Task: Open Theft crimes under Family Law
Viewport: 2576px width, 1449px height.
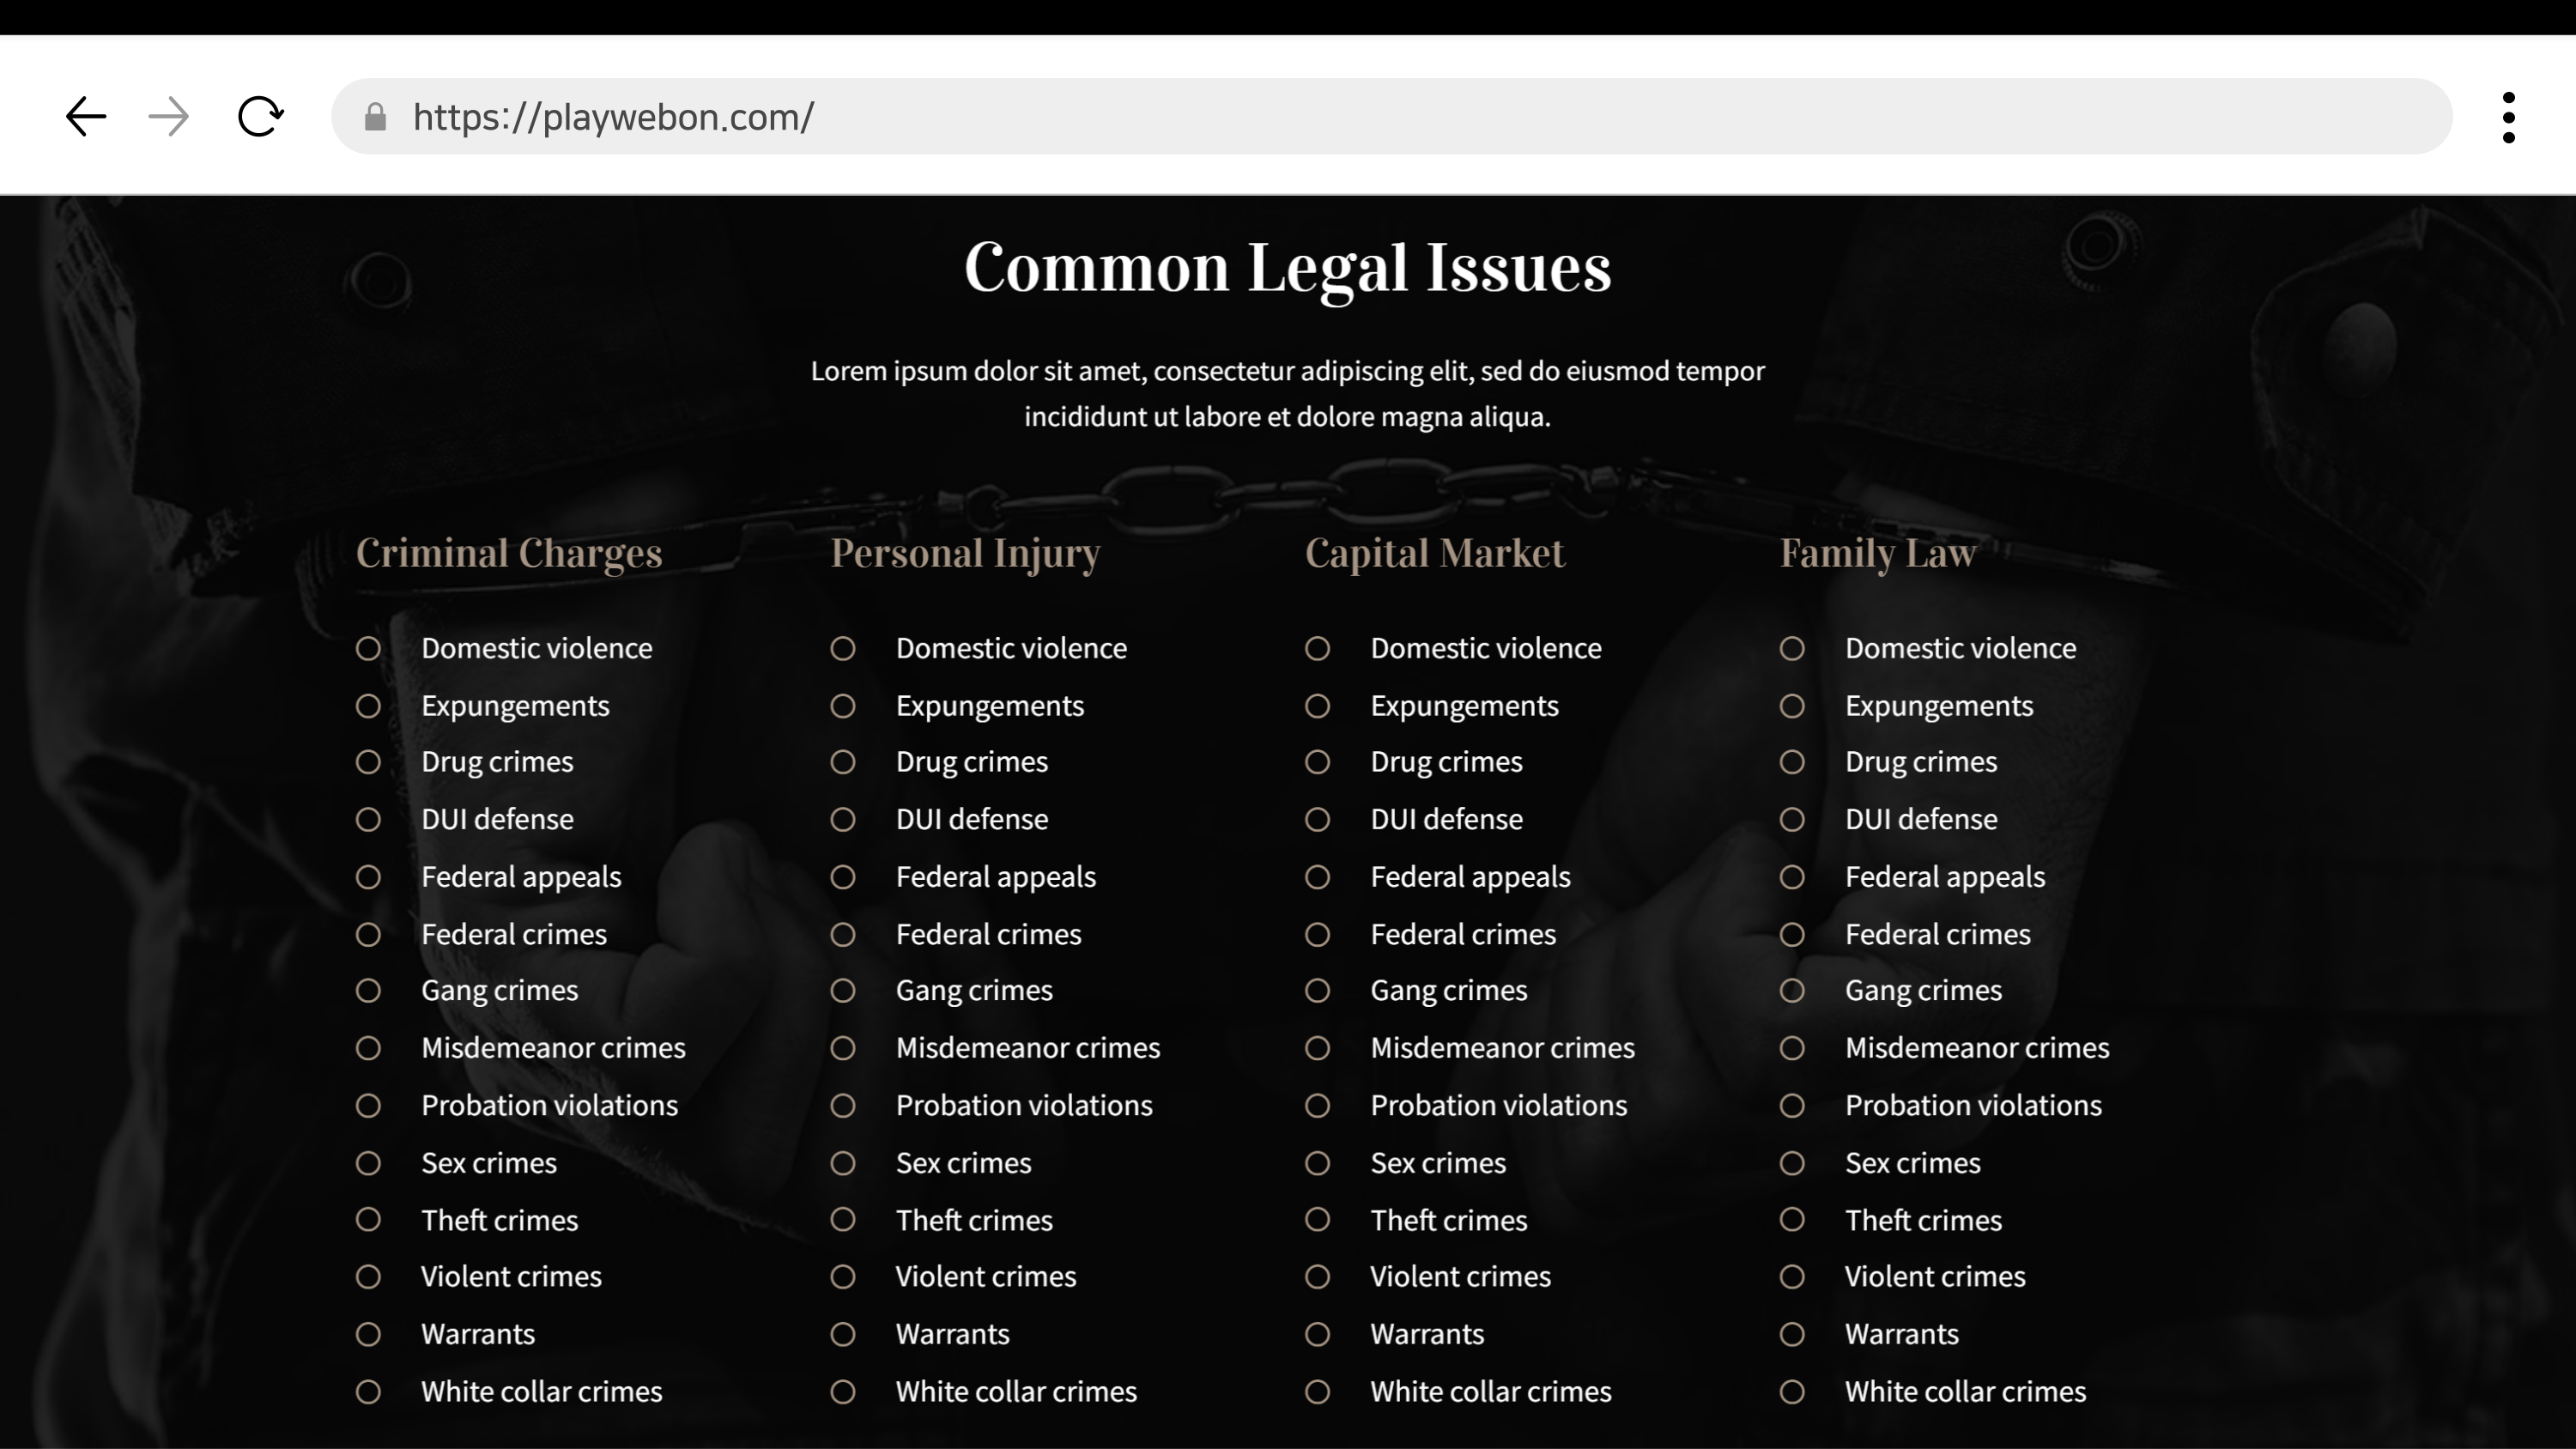Action: tap(1923, 1221)
